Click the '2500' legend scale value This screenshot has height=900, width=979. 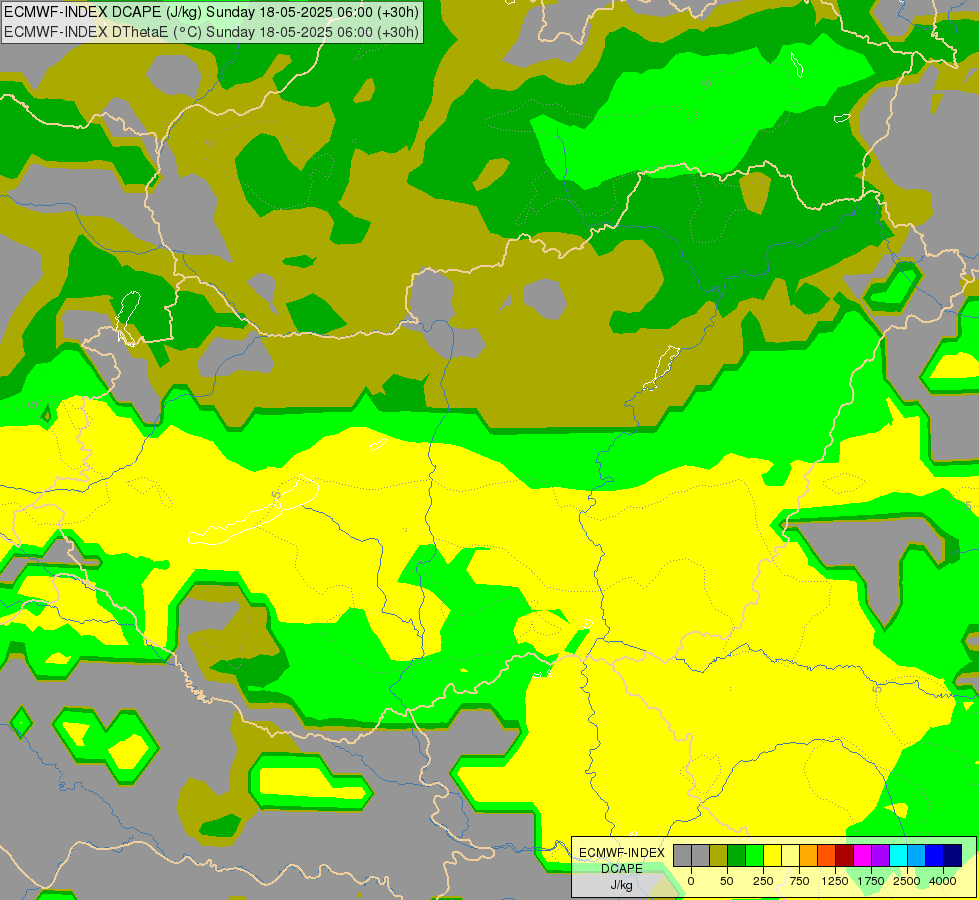[x=907, y=881]
